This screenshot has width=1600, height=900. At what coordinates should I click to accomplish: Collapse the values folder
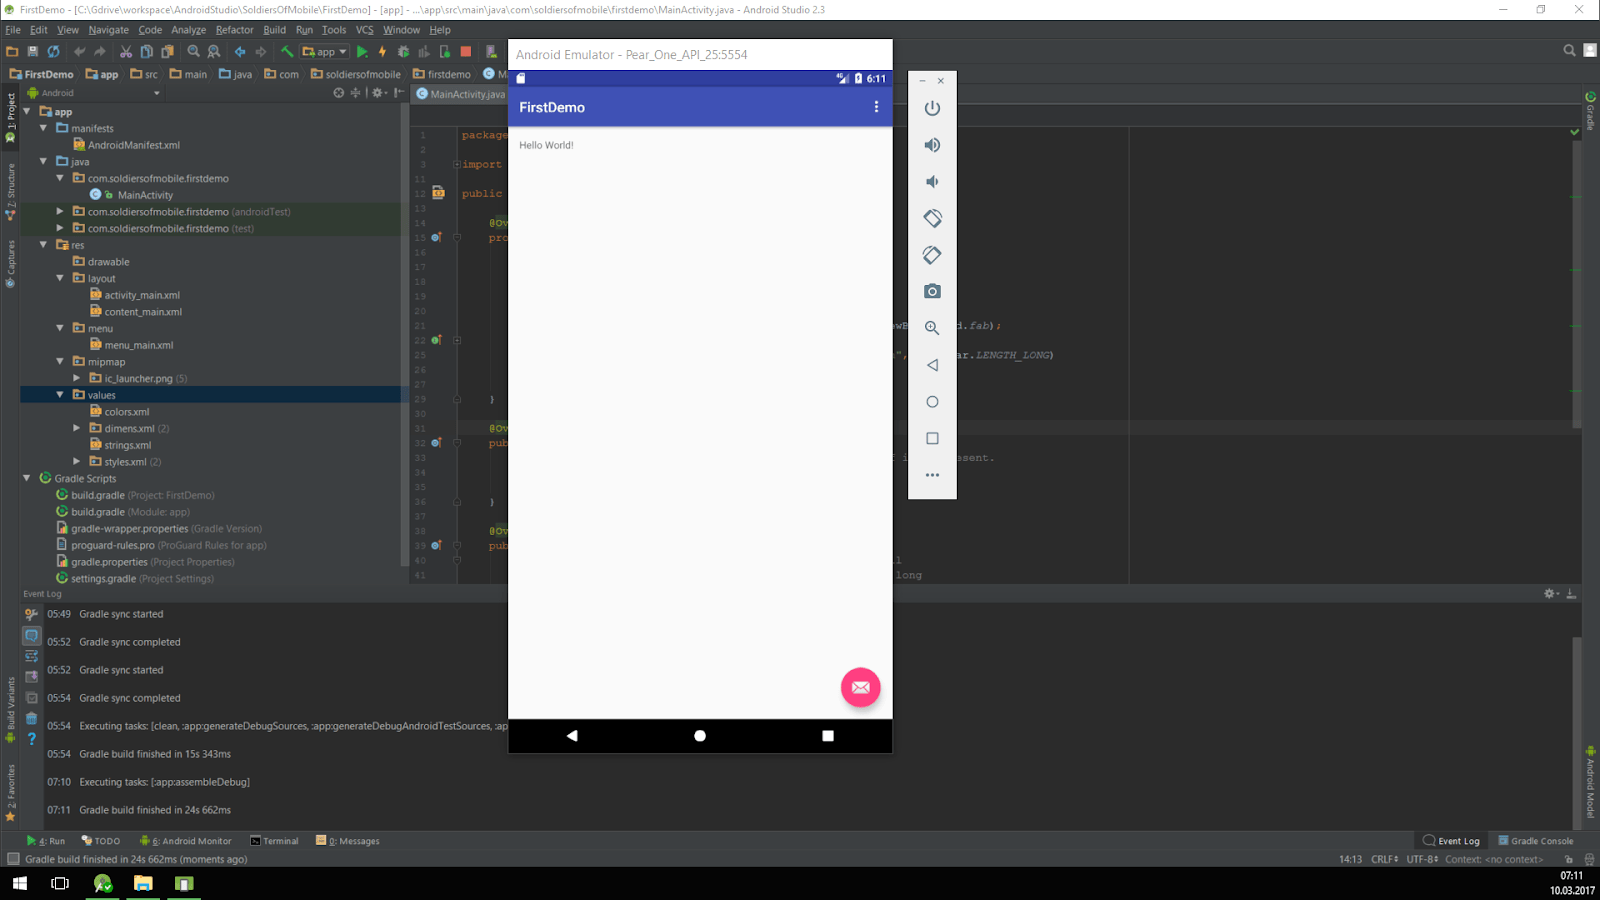click(x=60, y=394)
